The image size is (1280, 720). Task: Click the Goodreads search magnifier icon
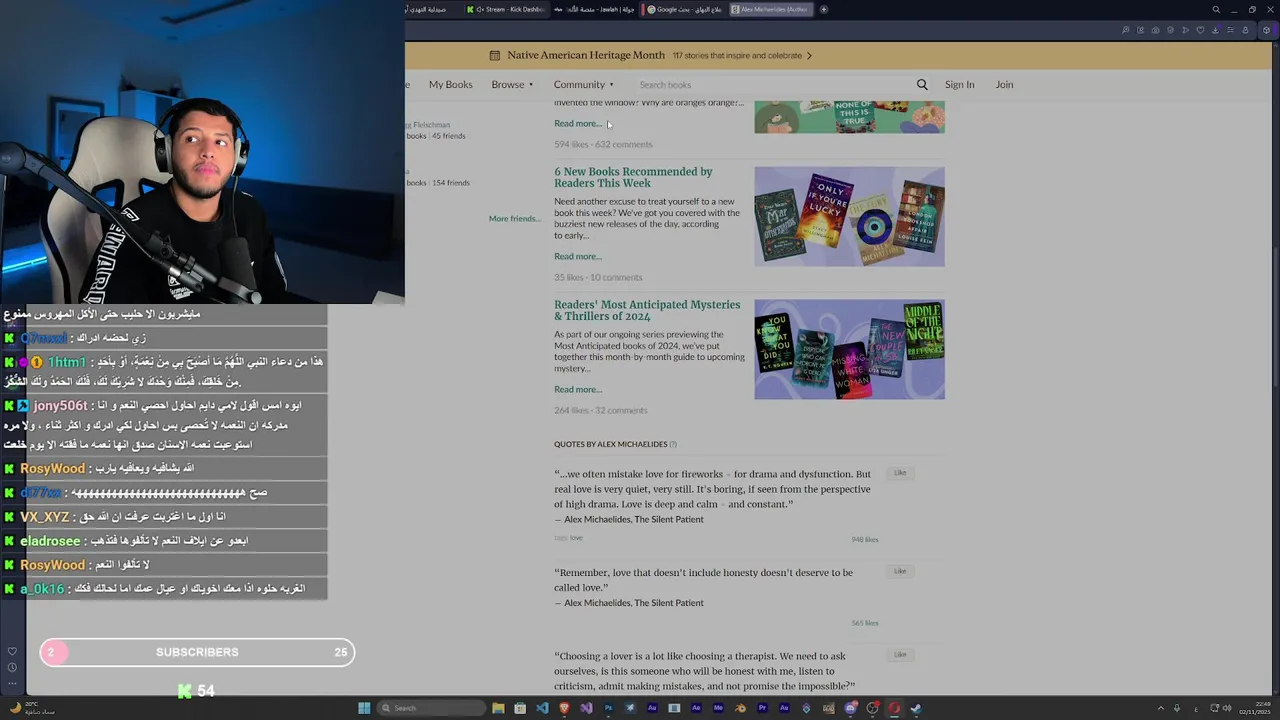click(922, 85)
